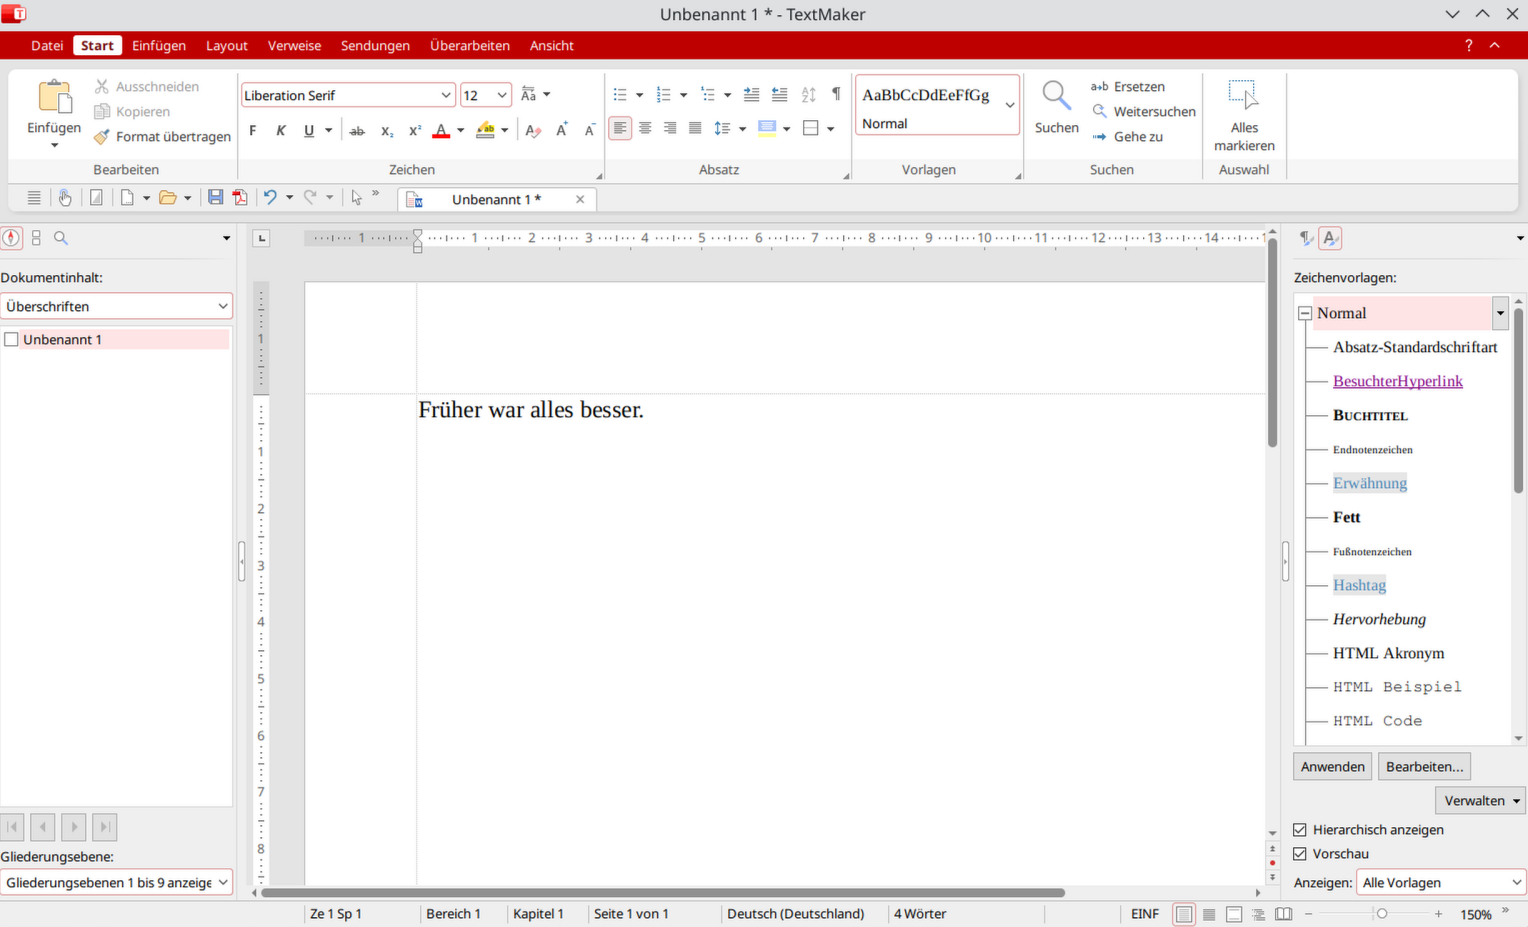Click the zoom slider handle
The height and width of the screenshot is (927, 1528).
1382,914
